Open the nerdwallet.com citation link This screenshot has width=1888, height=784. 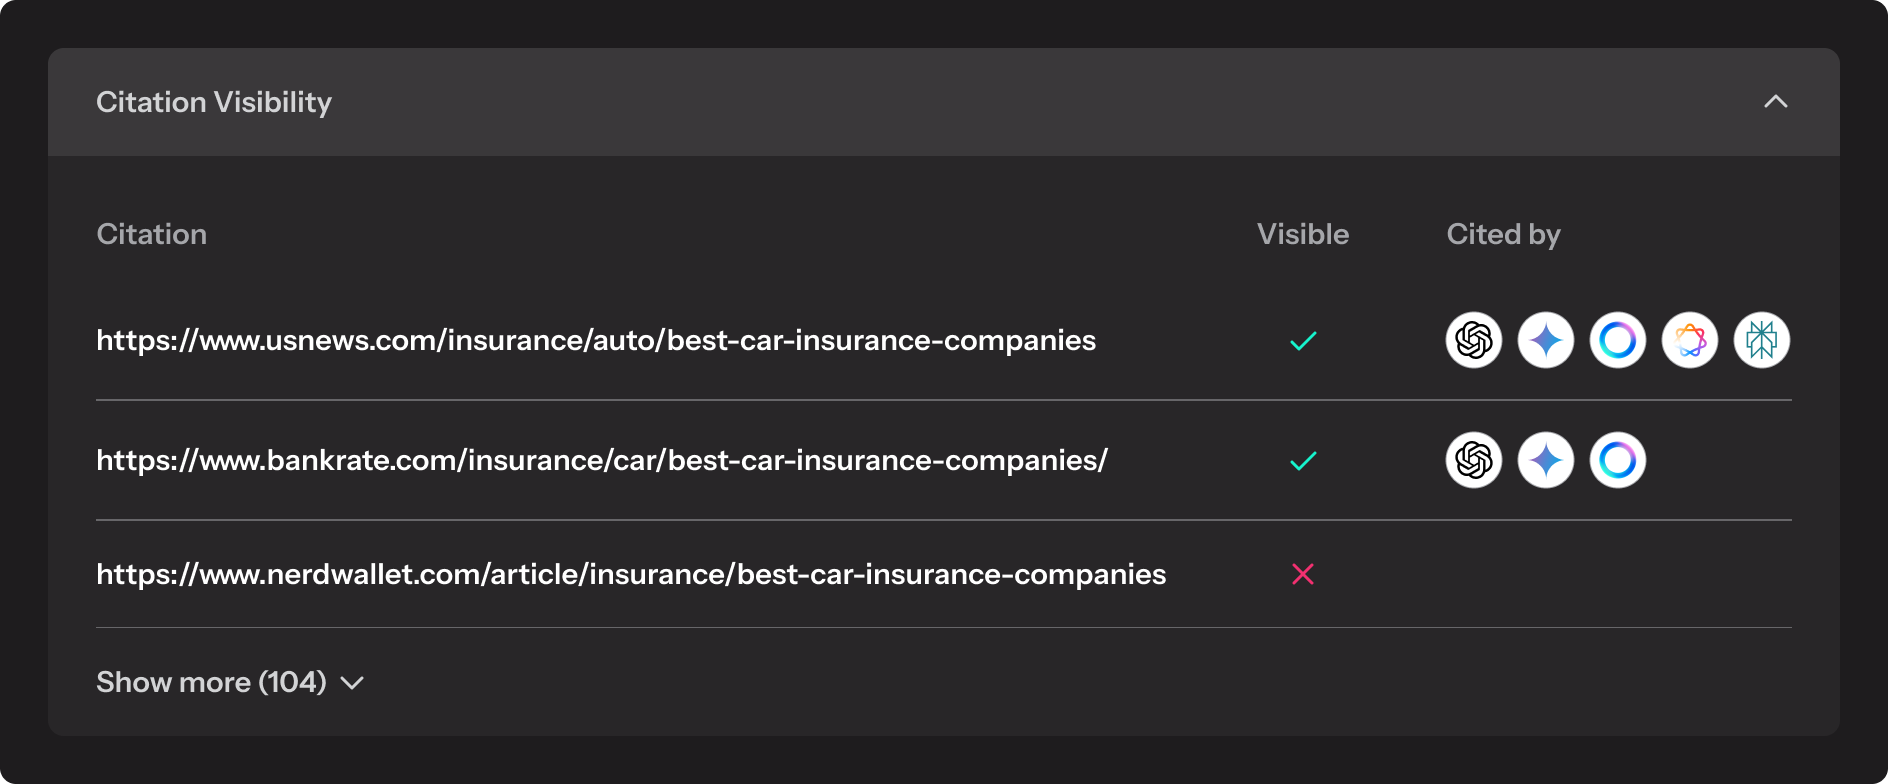tap(631, 574)
